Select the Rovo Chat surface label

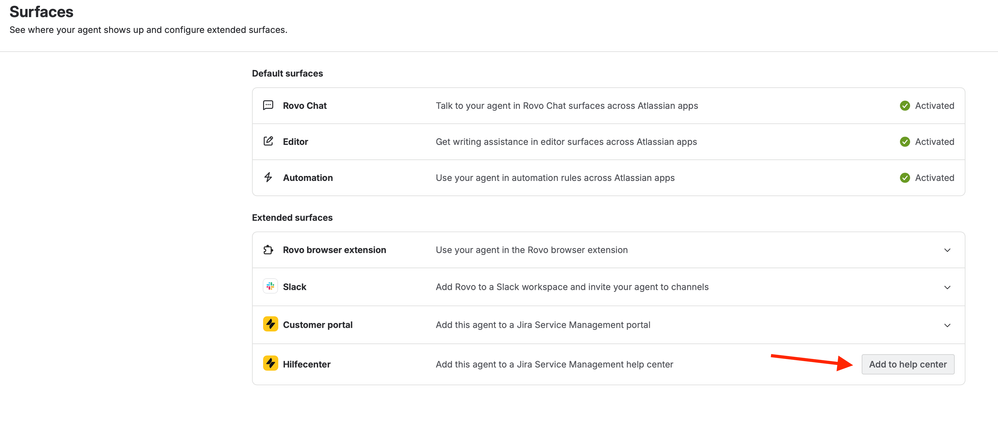point(305,105)
